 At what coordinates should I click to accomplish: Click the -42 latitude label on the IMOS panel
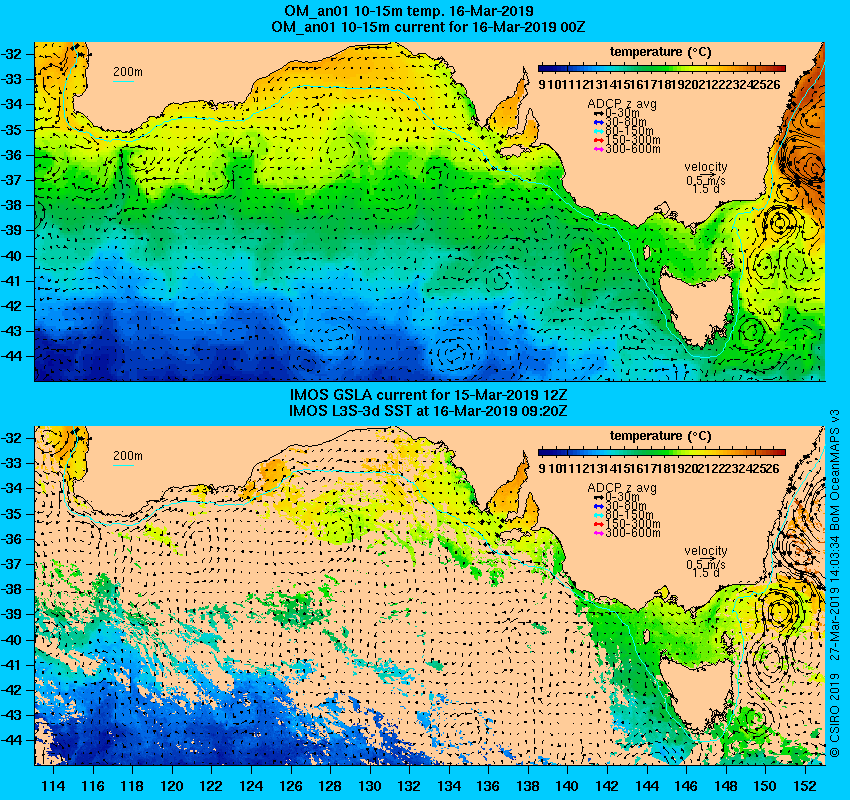click(11, 689)
